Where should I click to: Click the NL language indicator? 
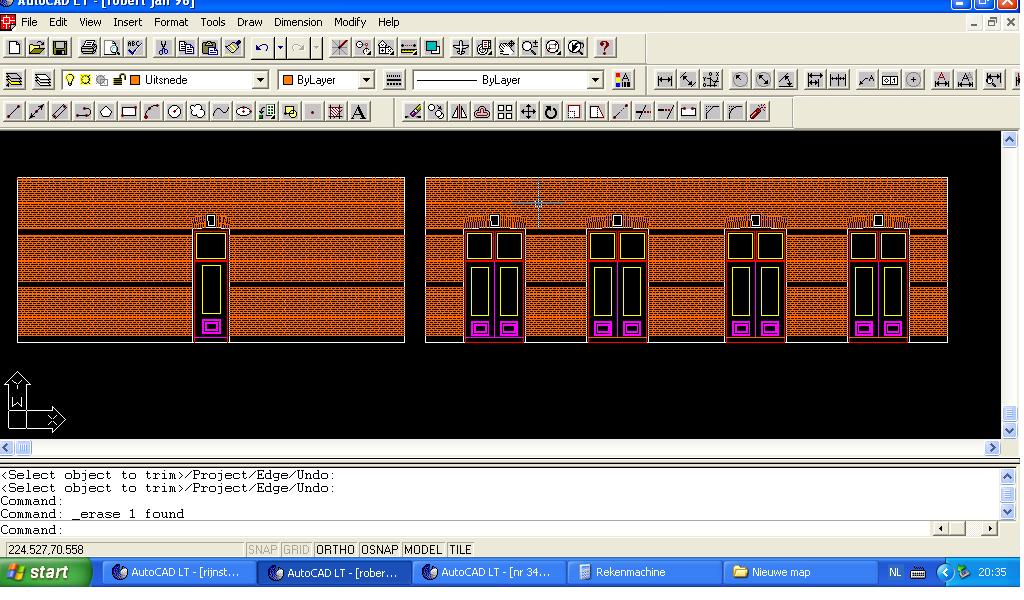point(895,573)
